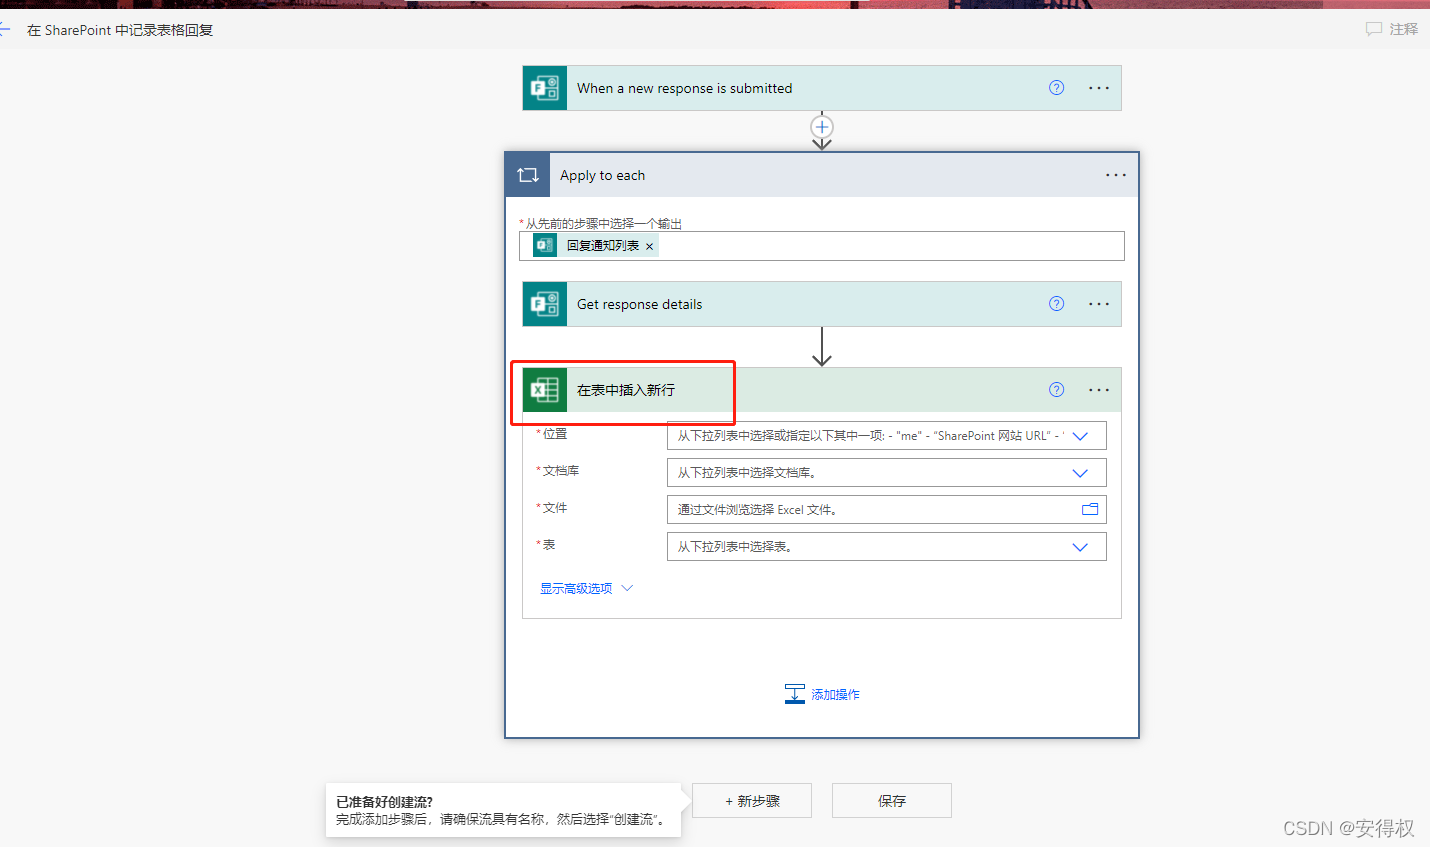Click the Get response details title
This screenshot has width=1430, height=847.
(x=639, y=304)
